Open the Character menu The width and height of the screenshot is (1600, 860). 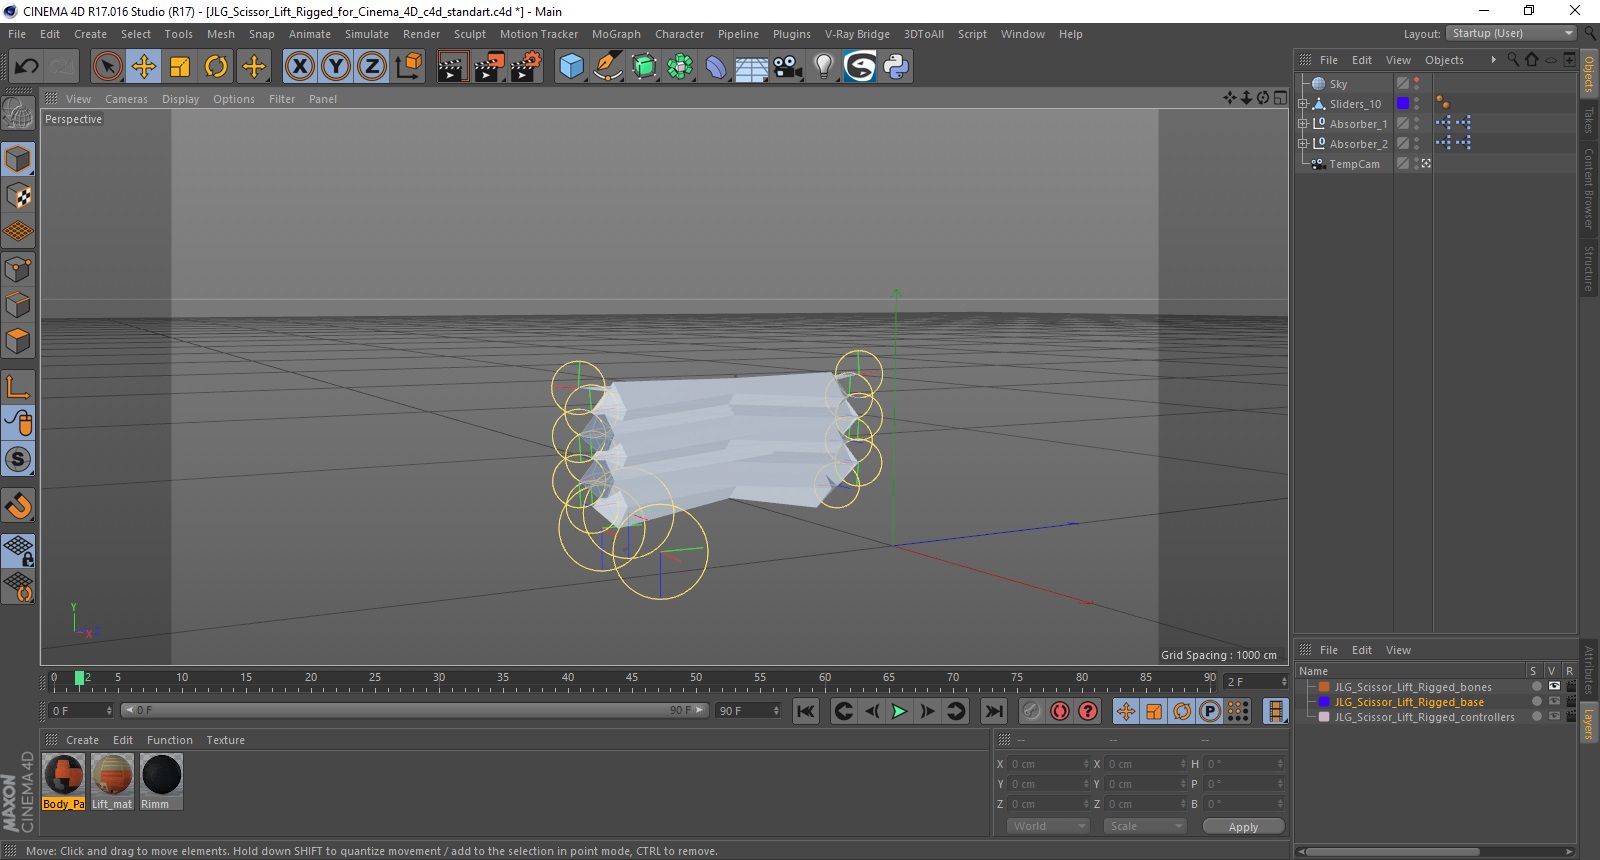679,34
